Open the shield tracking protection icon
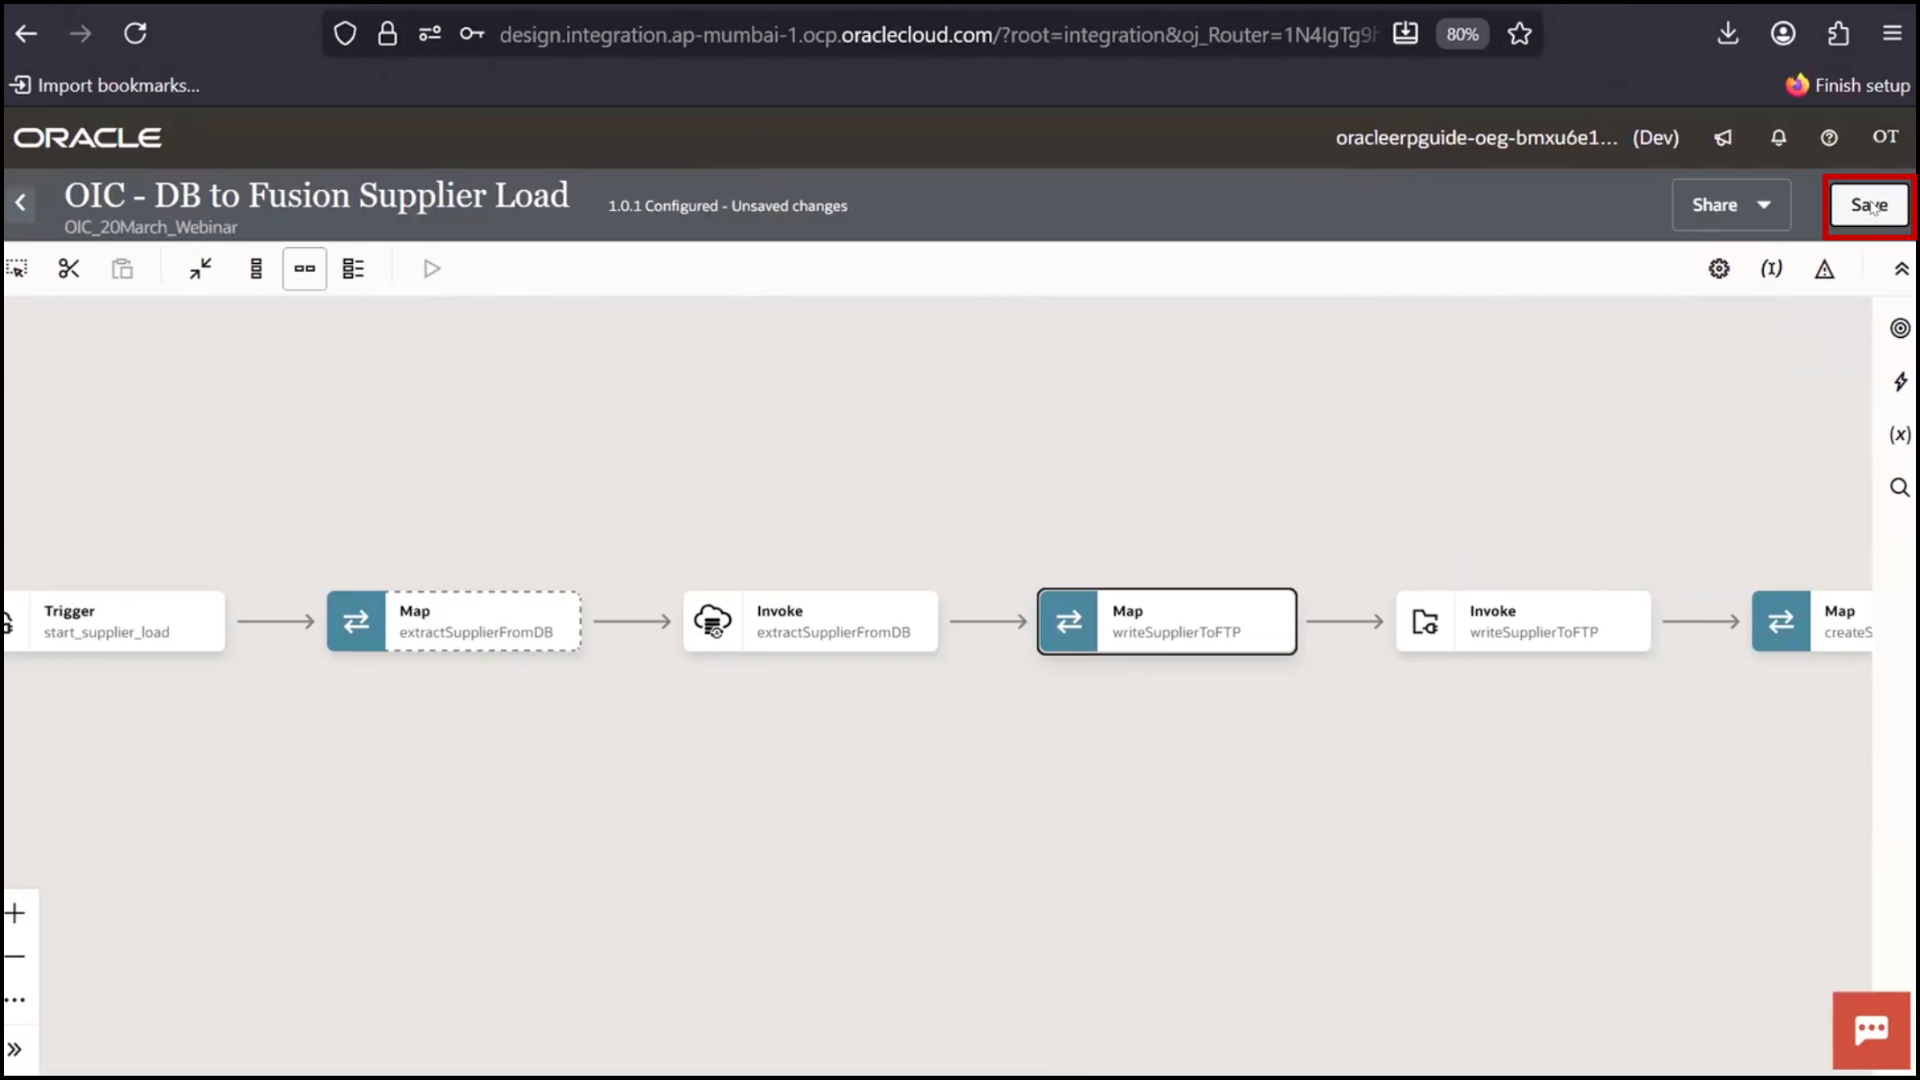The image size is (1920, 1080). (345, 34)
